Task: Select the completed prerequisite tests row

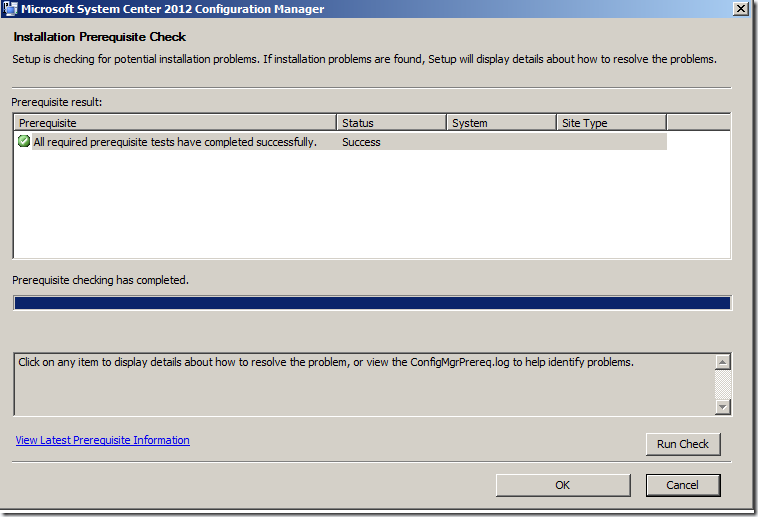Action: [175, 142]
